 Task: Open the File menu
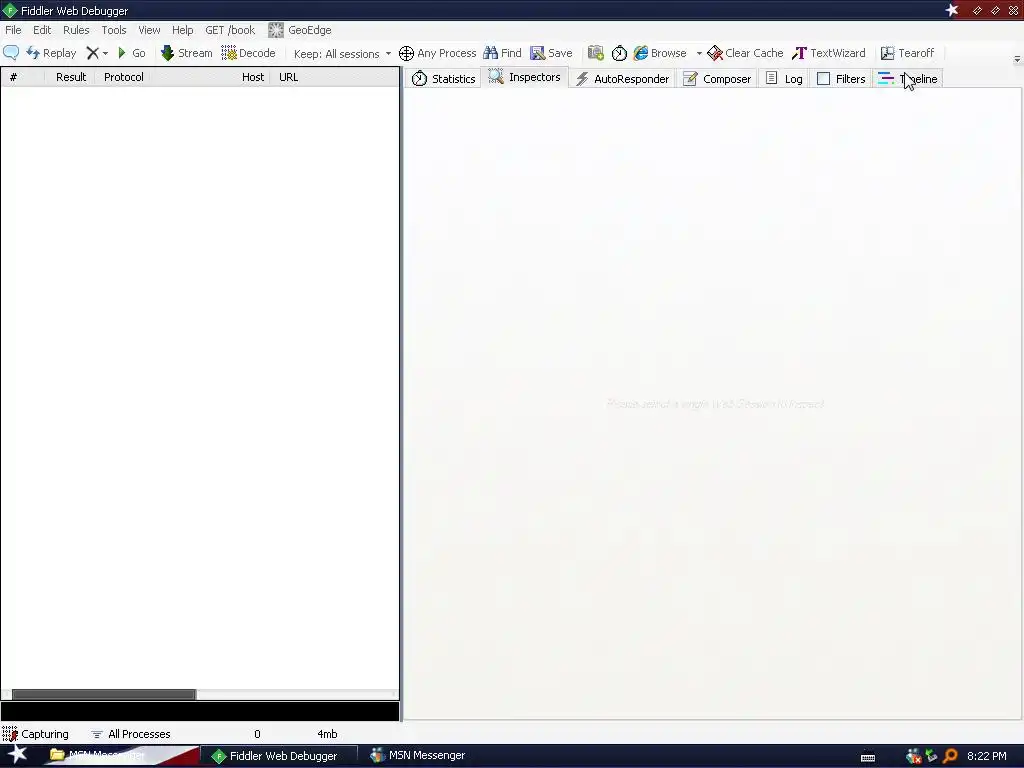[13, 30]
